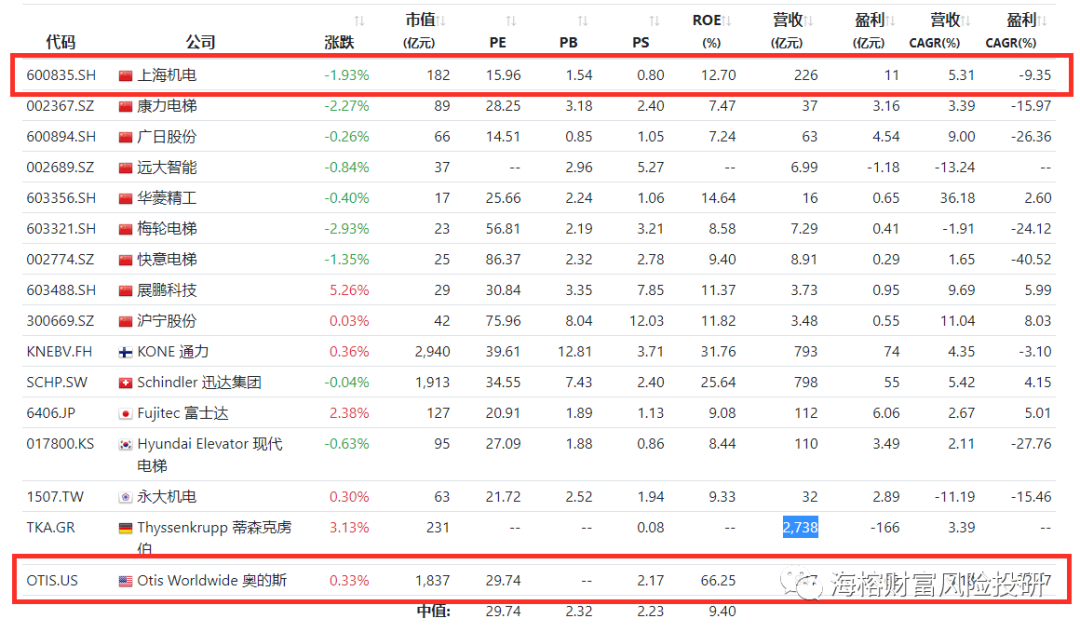The width and height of the screenshot is (1080, 632).
Task: Select stock code KNEBV.FH
Action: tap(59, 352)
